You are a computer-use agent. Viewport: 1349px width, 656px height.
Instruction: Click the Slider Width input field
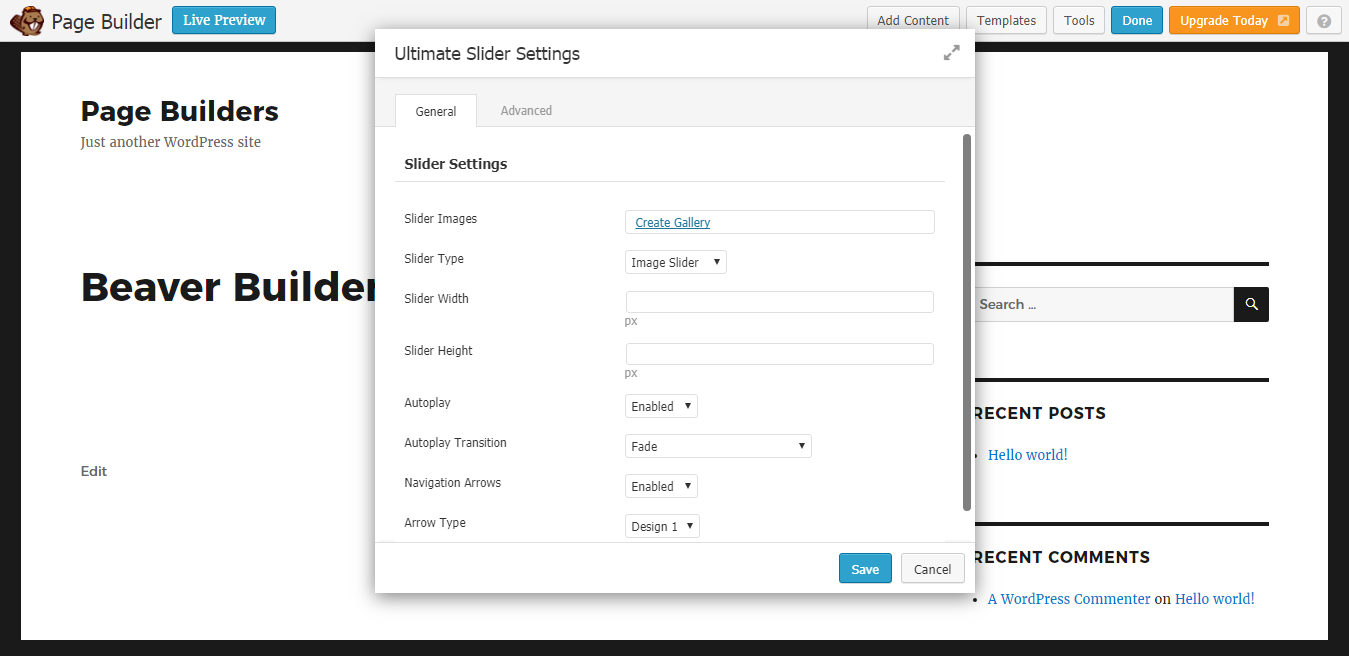780,302
